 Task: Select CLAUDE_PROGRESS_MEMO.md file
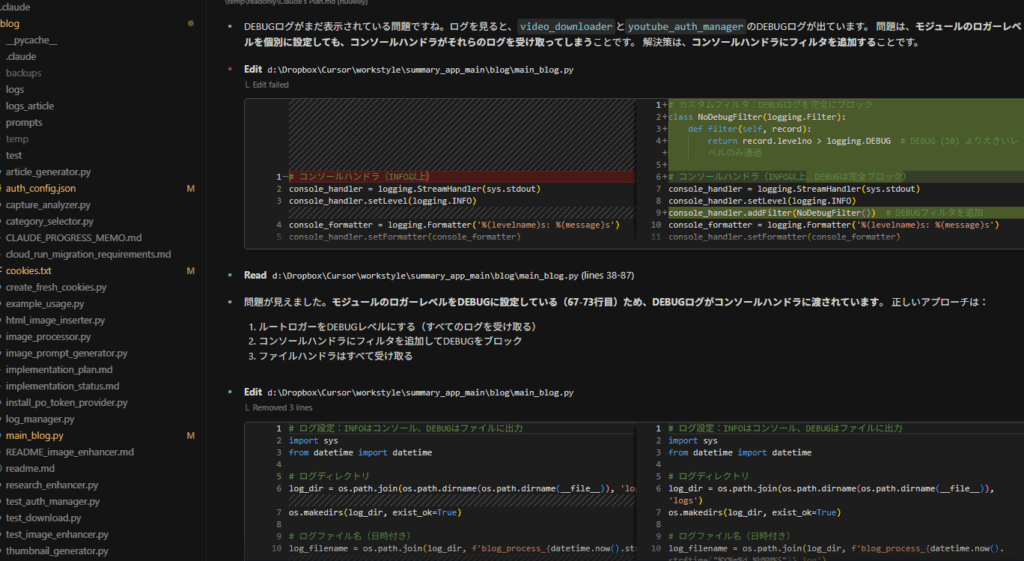(73, 238)
